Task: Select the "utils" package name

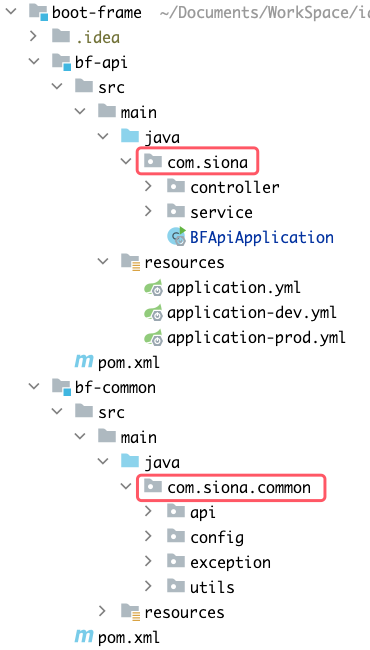Action: tap(213, 587)
